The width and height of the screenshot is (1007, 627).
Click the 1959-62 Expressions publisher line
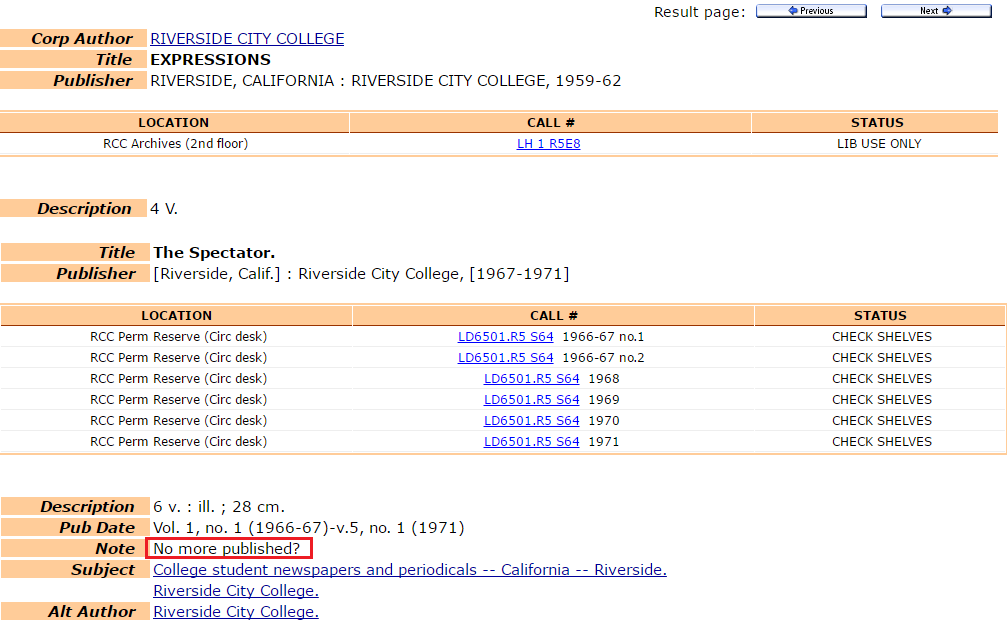[385, 81]
